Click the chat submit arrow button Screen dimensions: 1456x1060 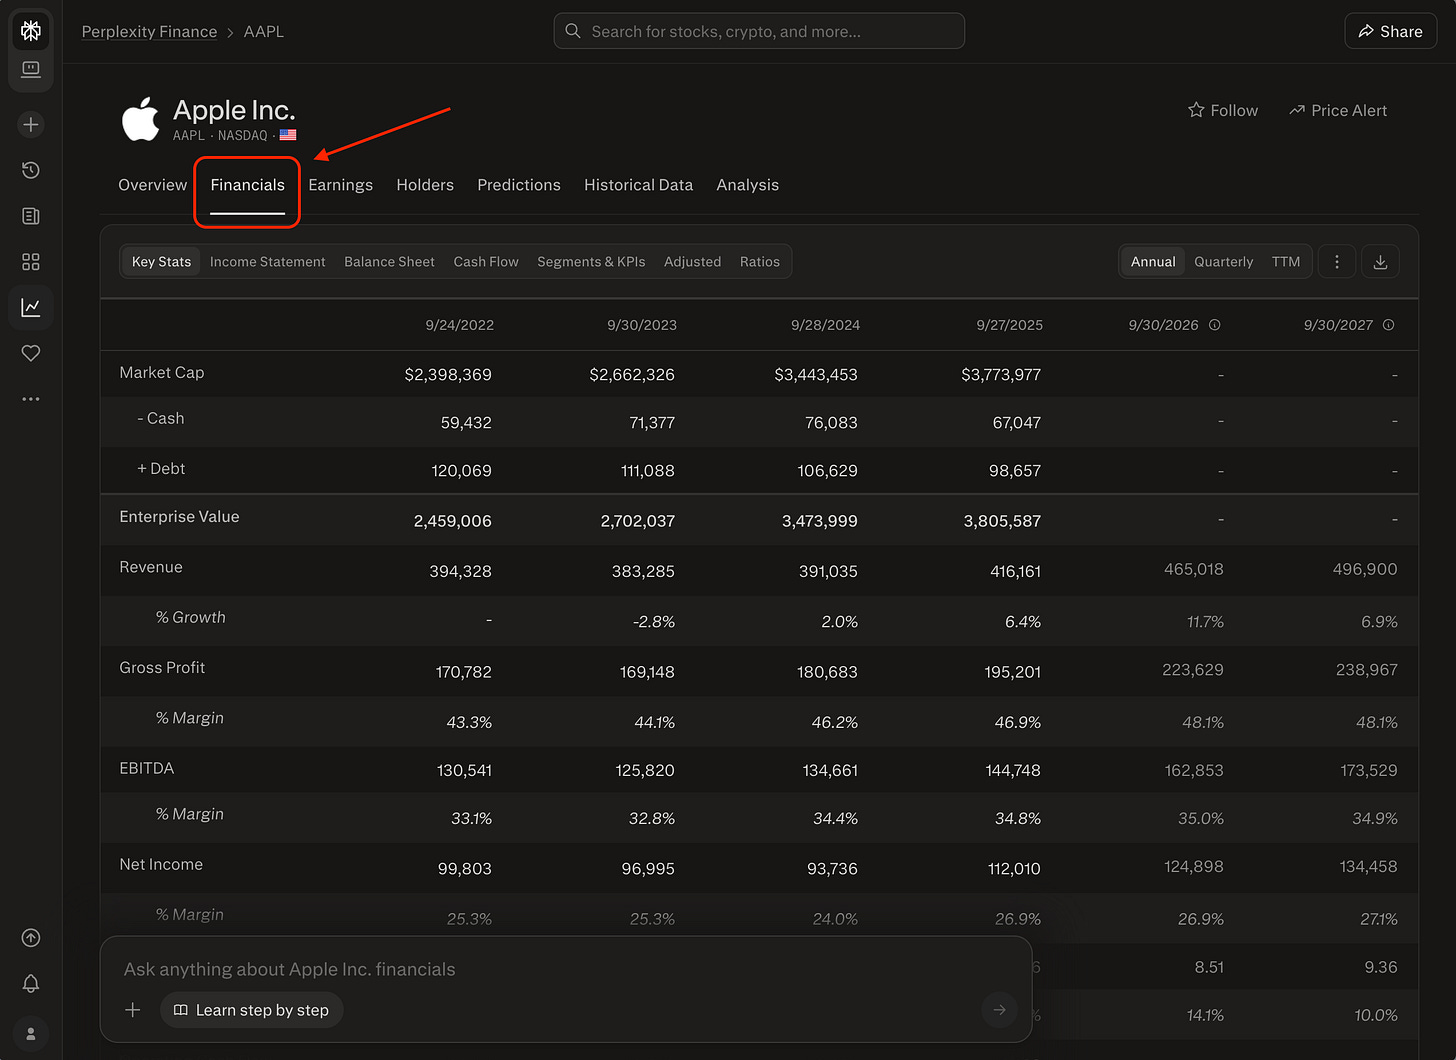coord(998,1010)
